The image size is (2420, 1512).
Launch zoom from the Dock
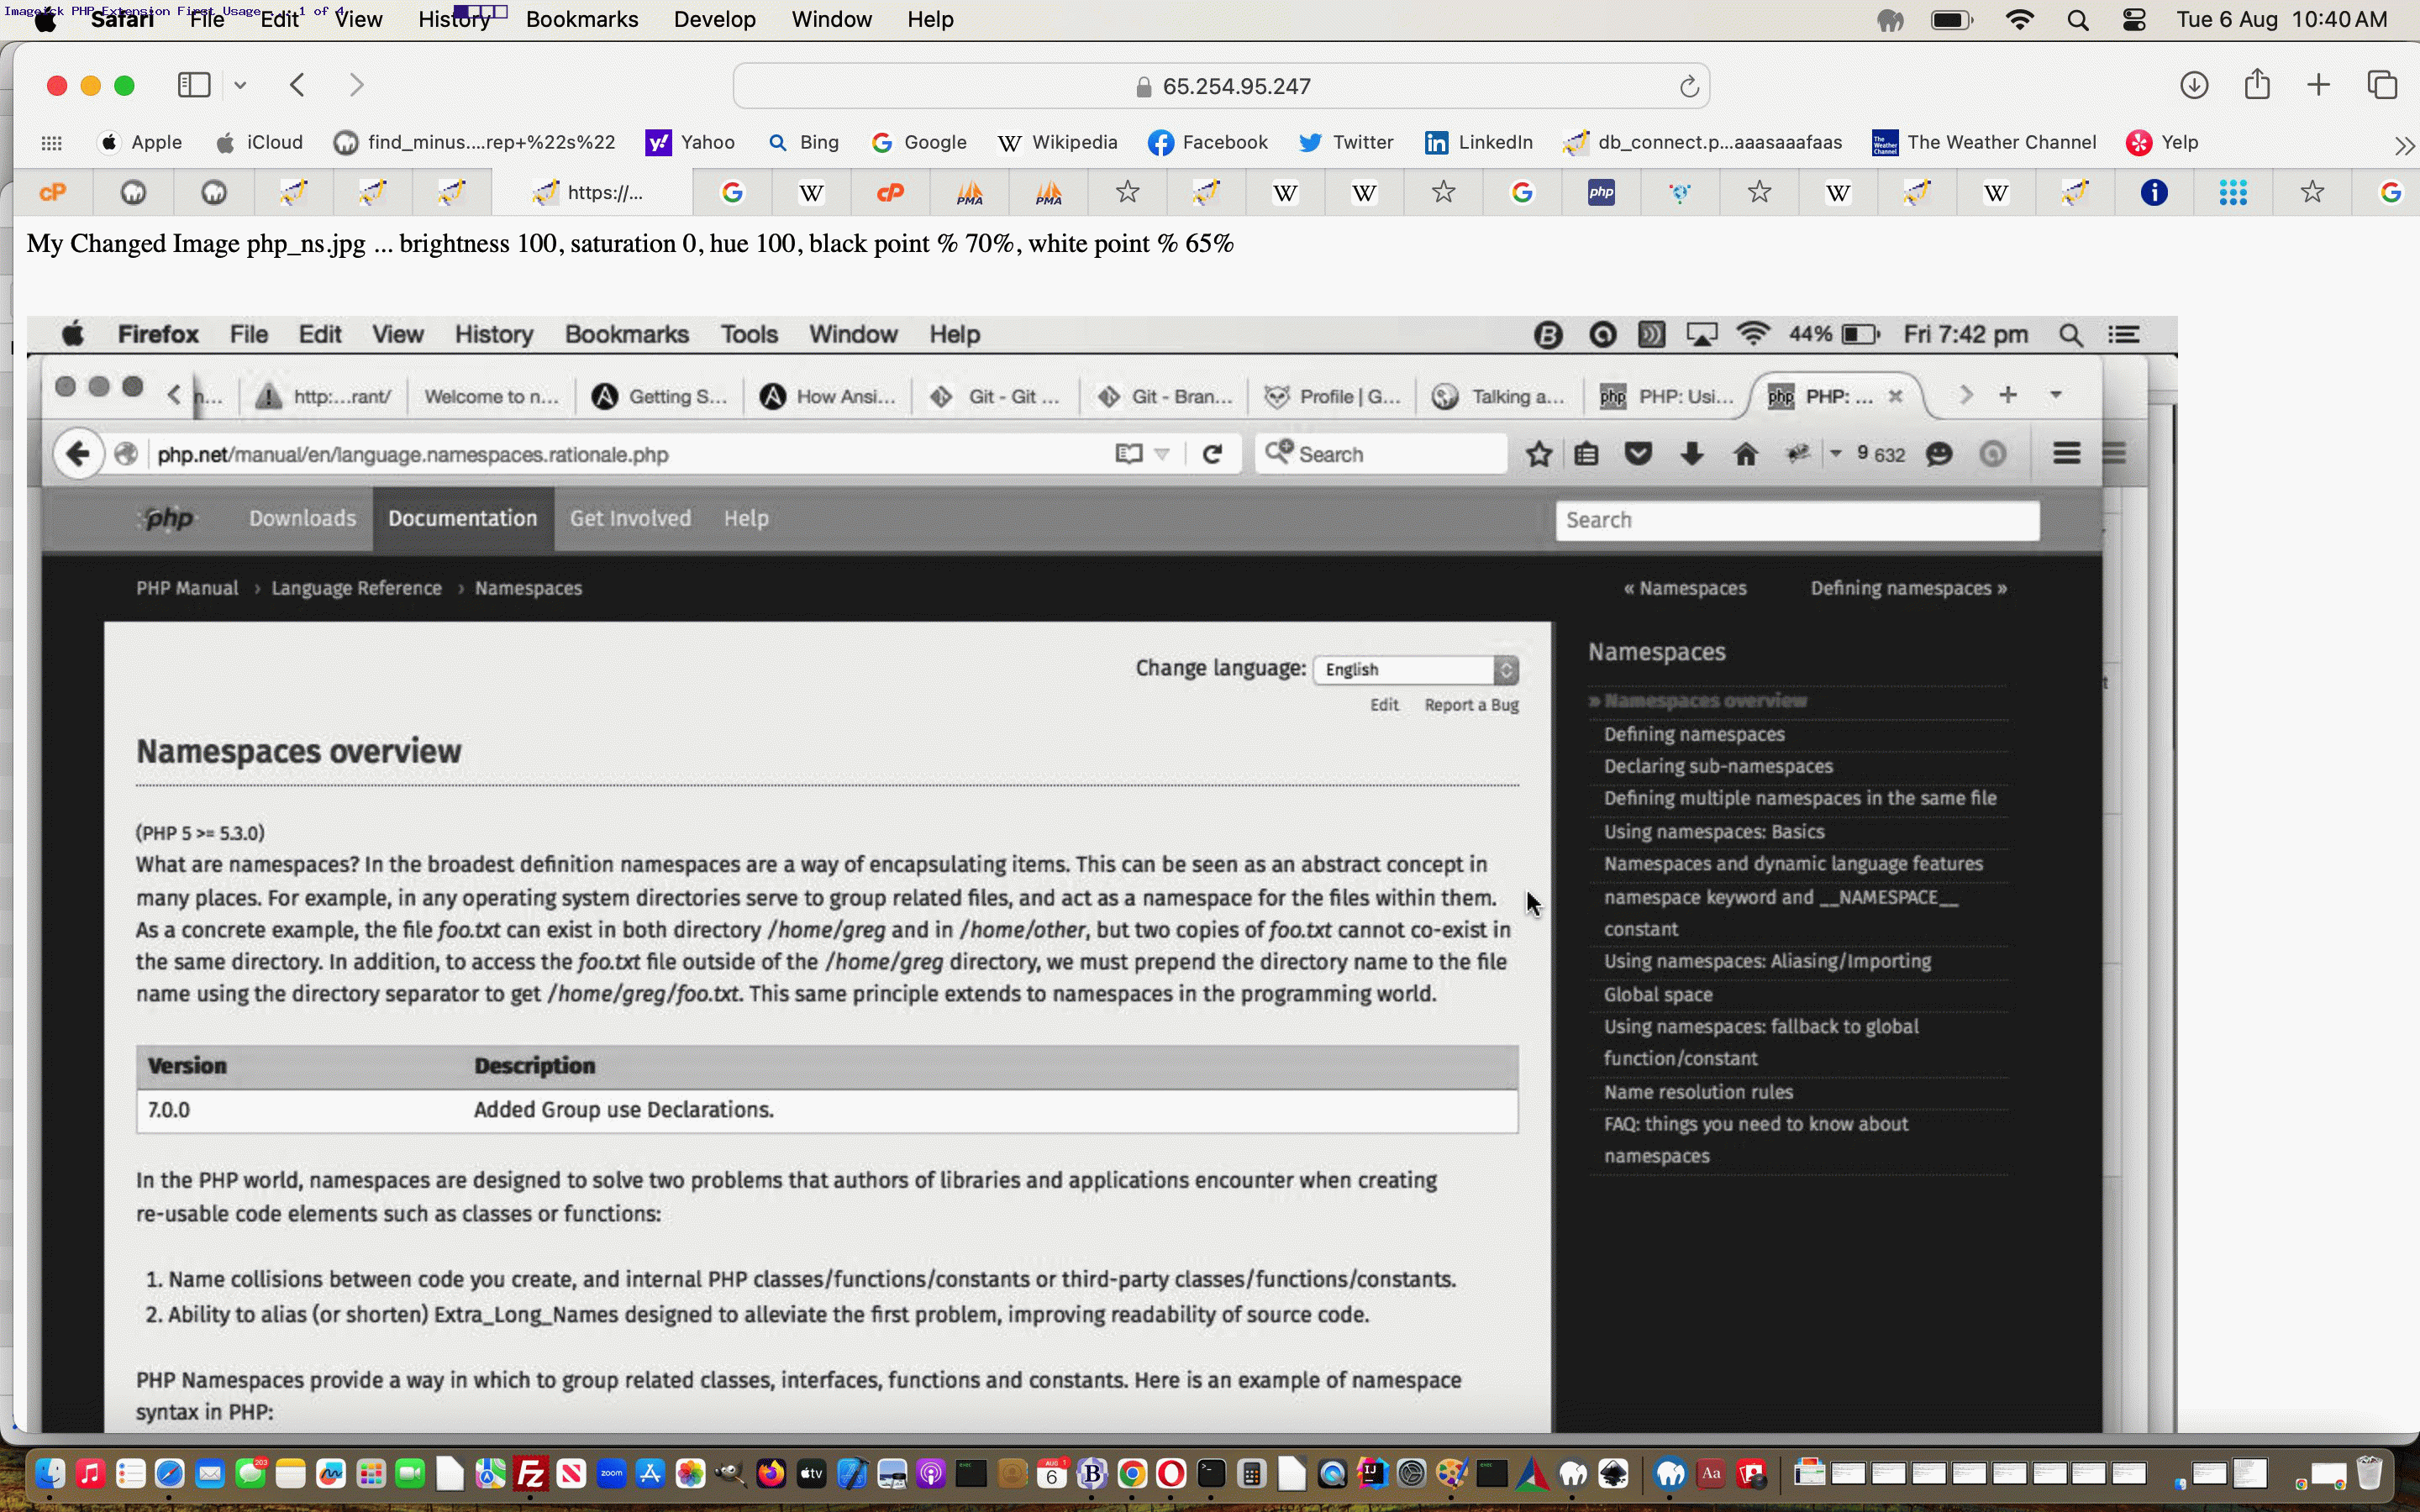click(611, 1473)
